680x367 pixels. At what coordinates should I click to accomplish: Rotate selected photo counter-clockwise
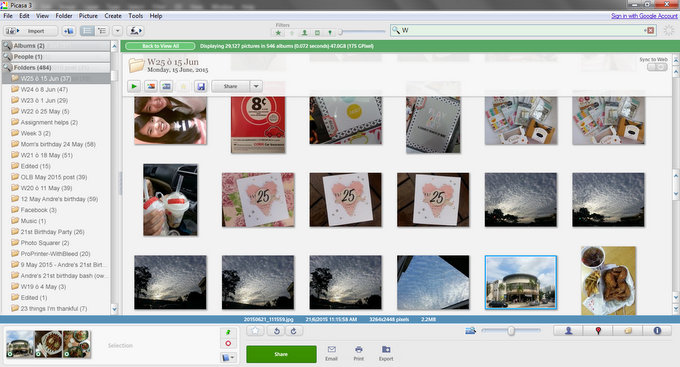point(277,331)
